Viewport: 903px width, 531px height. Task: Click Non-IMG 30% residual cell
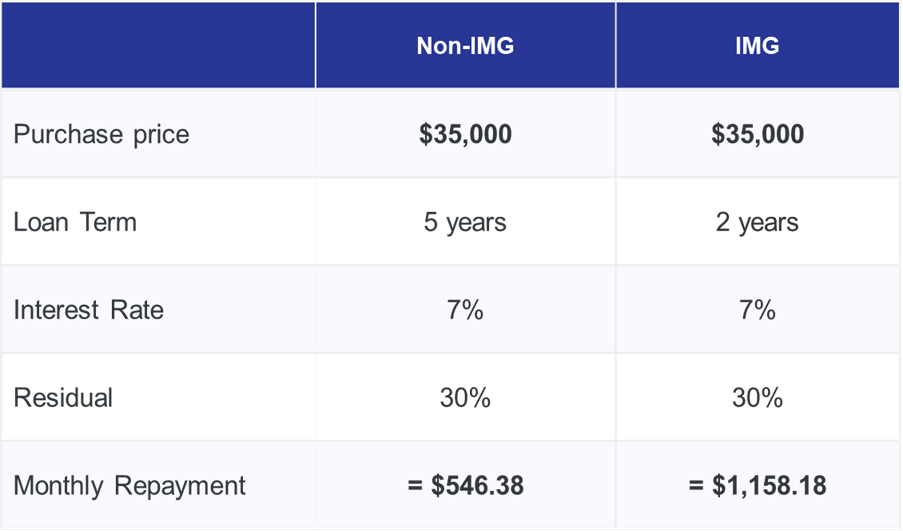(x=465, y=398)
